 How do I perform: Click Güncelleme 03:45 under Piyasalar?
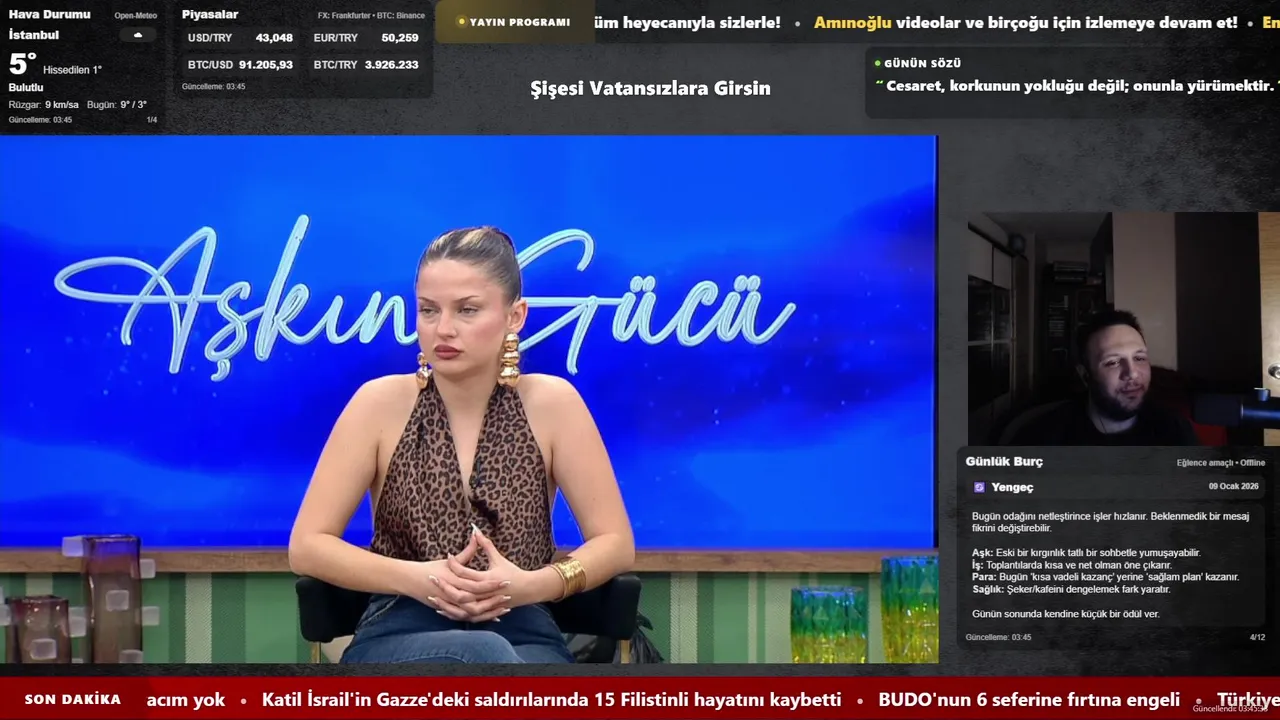point(213,87)
